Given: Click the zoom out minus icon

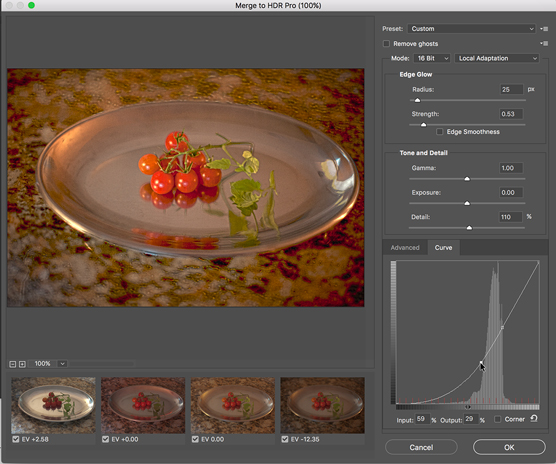Looking at the screenshot, I should [12, 364].
